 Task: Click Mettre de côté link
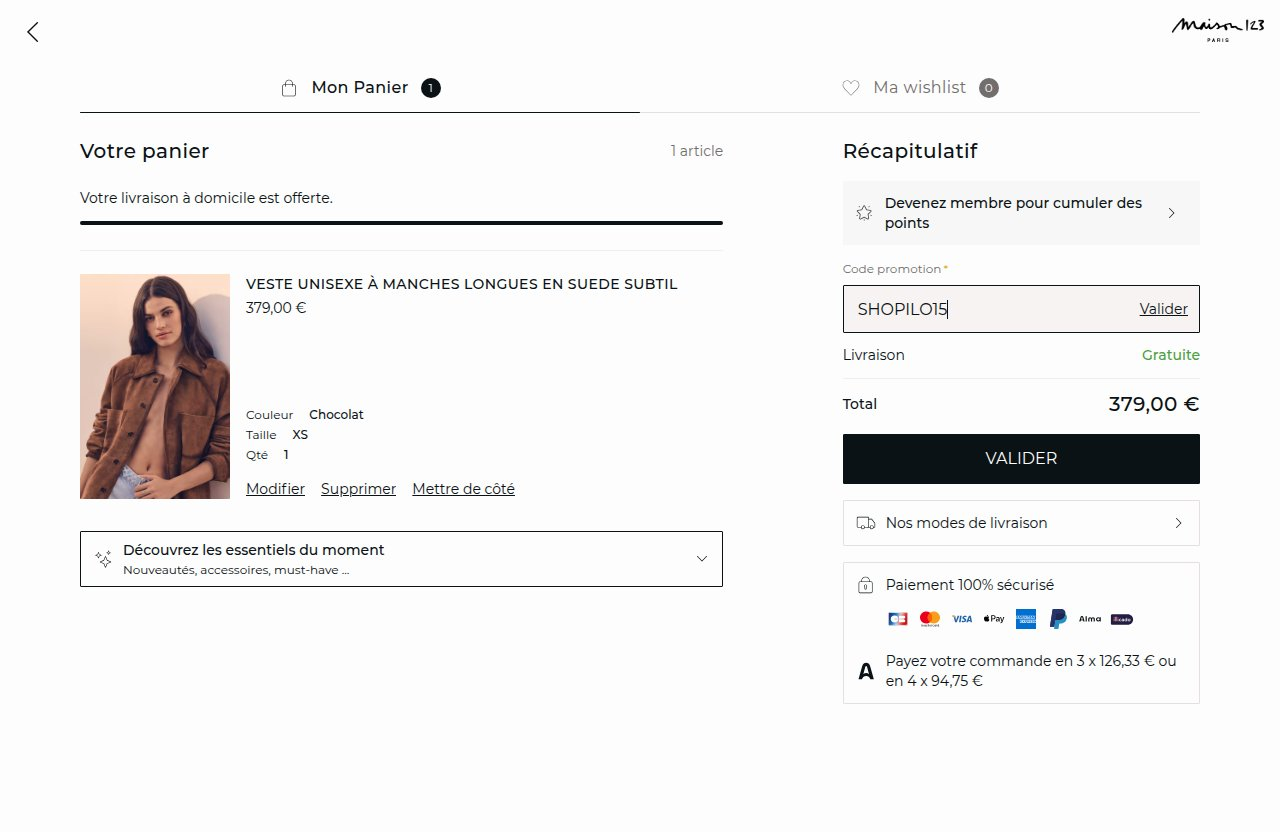463,489
